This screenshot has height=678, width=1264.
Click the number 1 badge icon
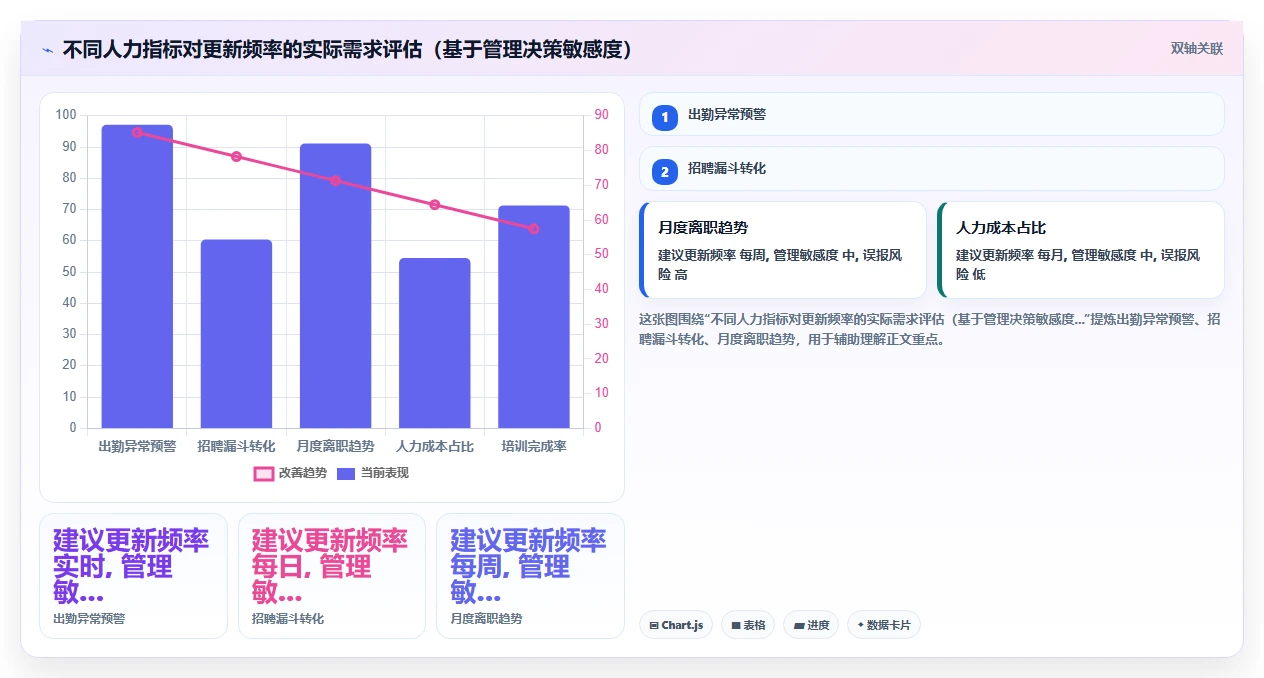[665, 117]
